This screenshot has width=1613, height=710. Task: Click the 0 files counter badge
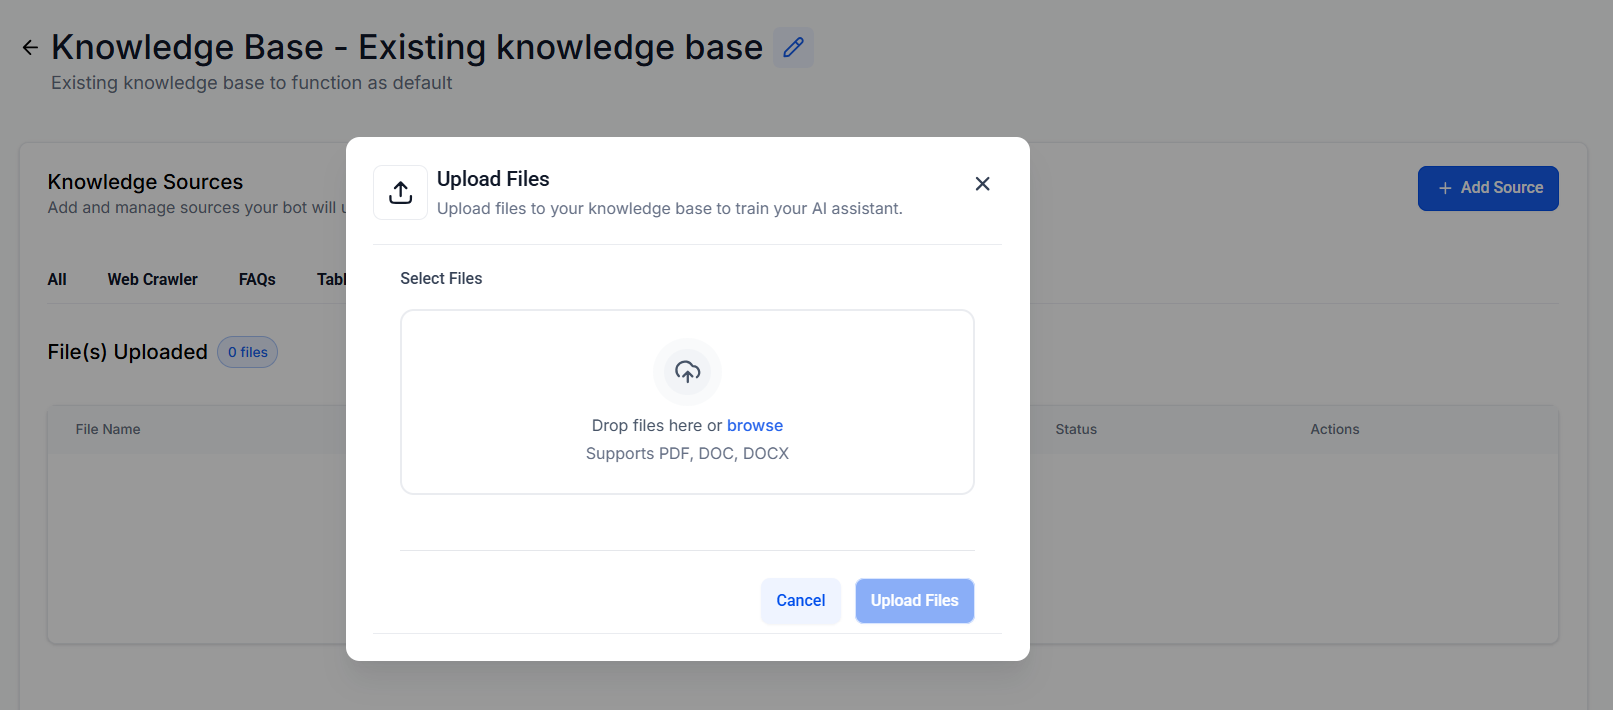pyautogui.click(x=247, y=352)
